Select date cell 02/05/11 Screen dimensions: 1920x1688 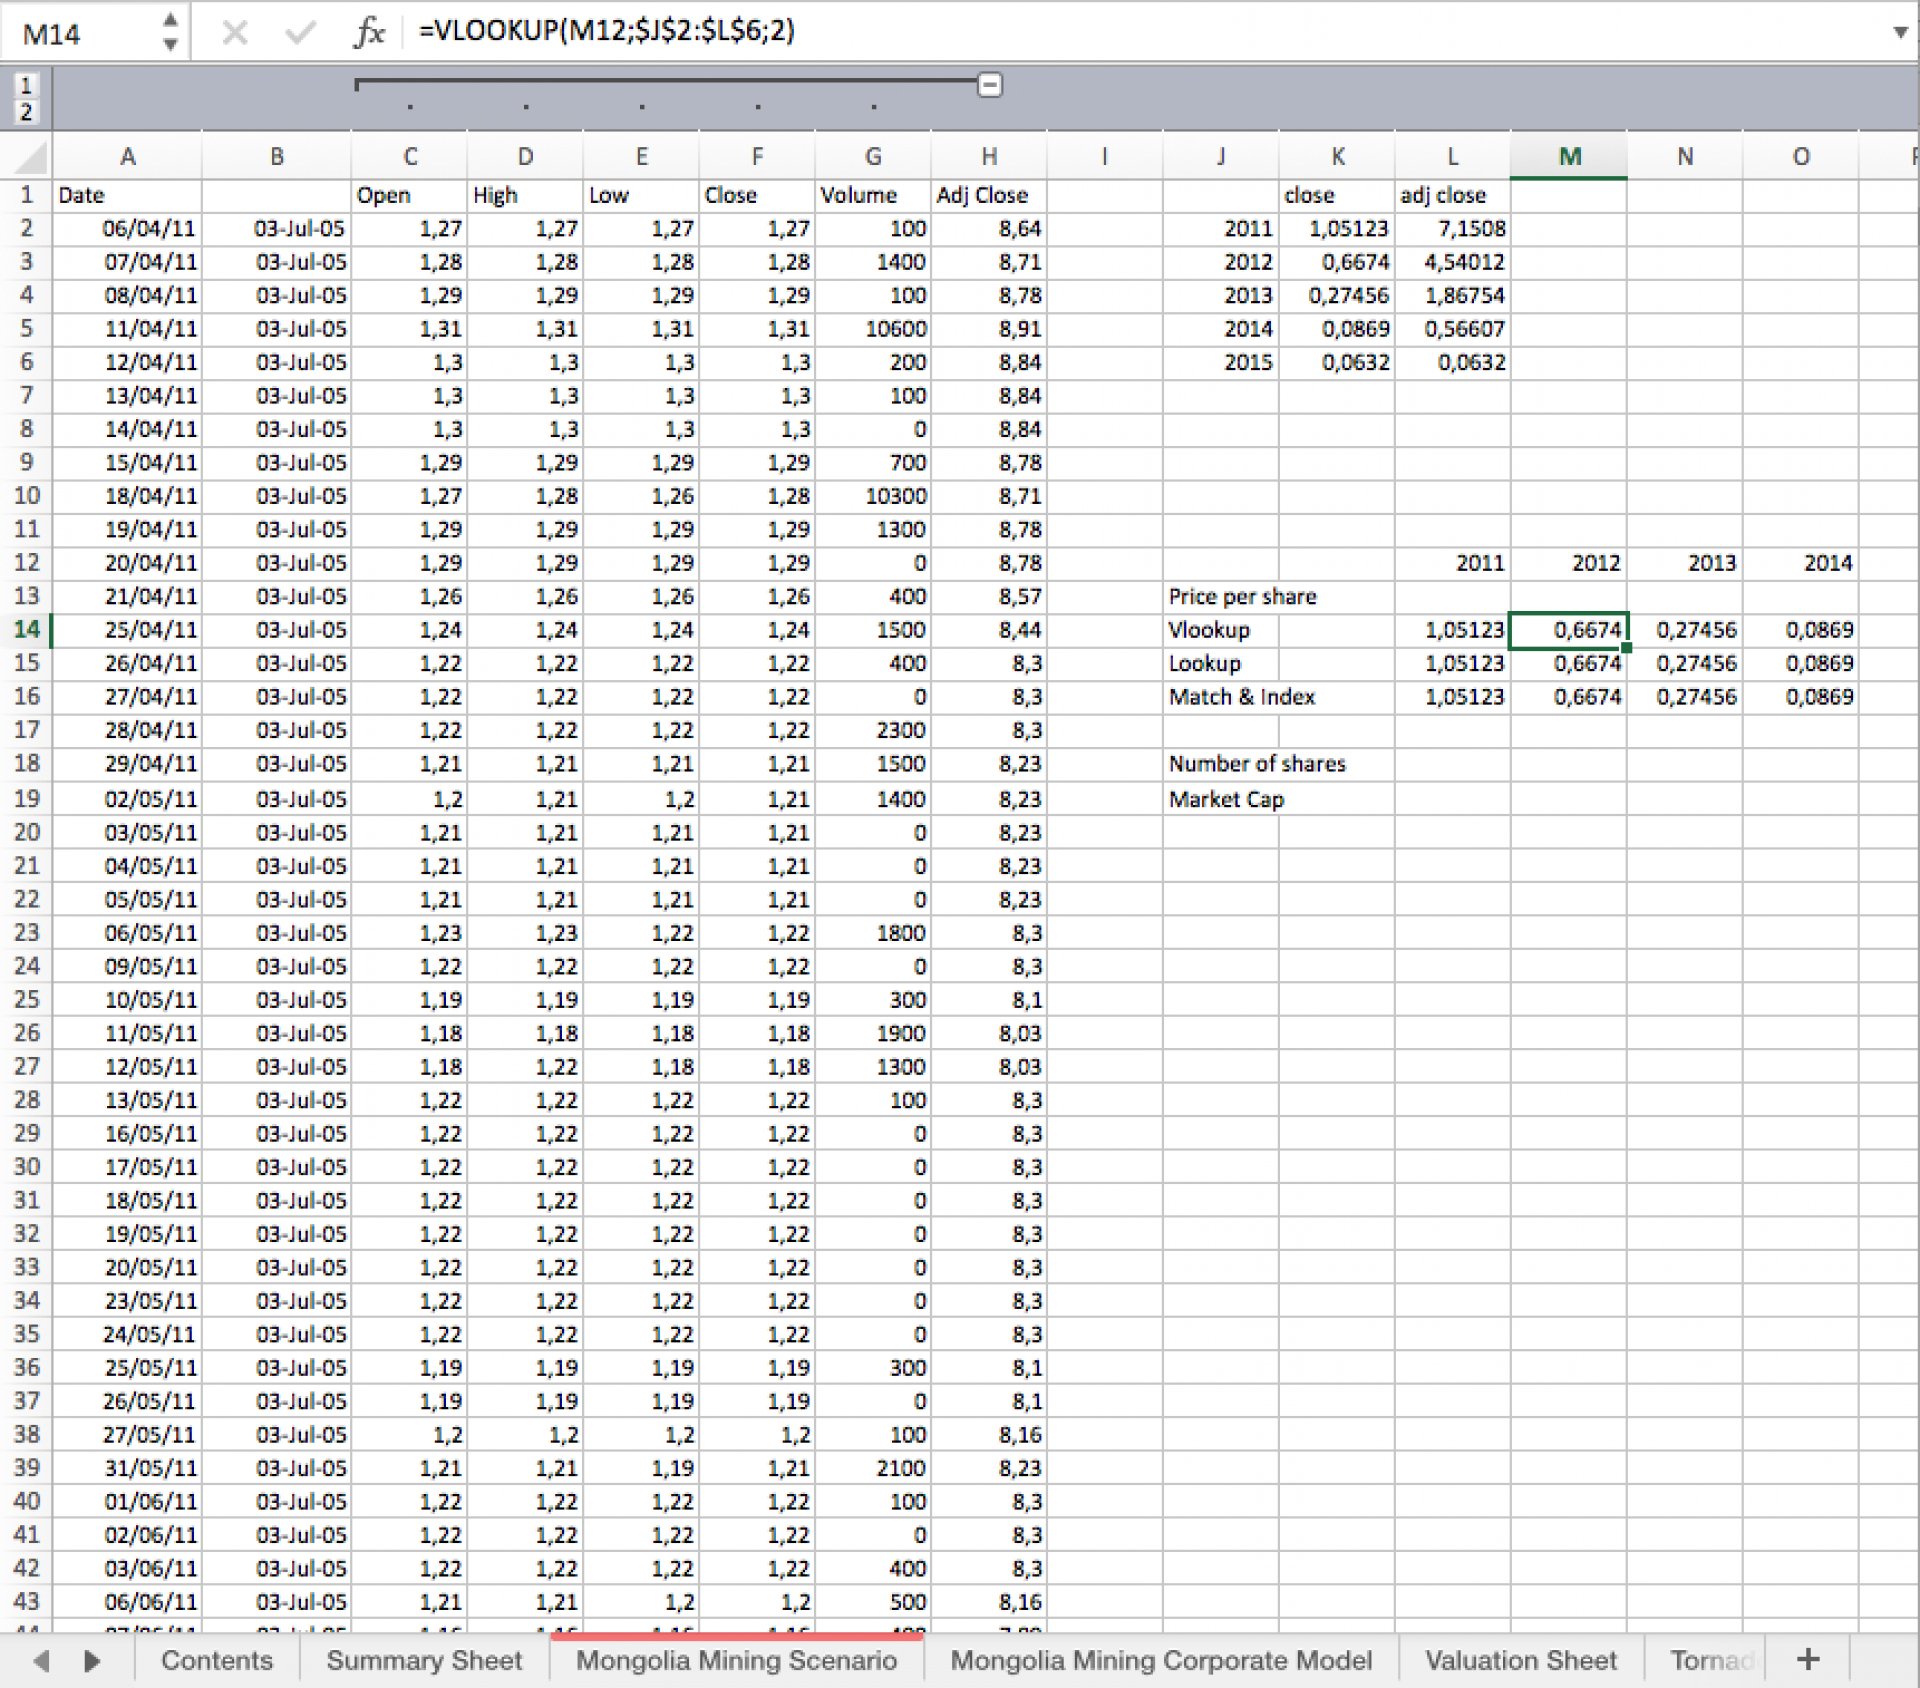[x=127, y=799]
